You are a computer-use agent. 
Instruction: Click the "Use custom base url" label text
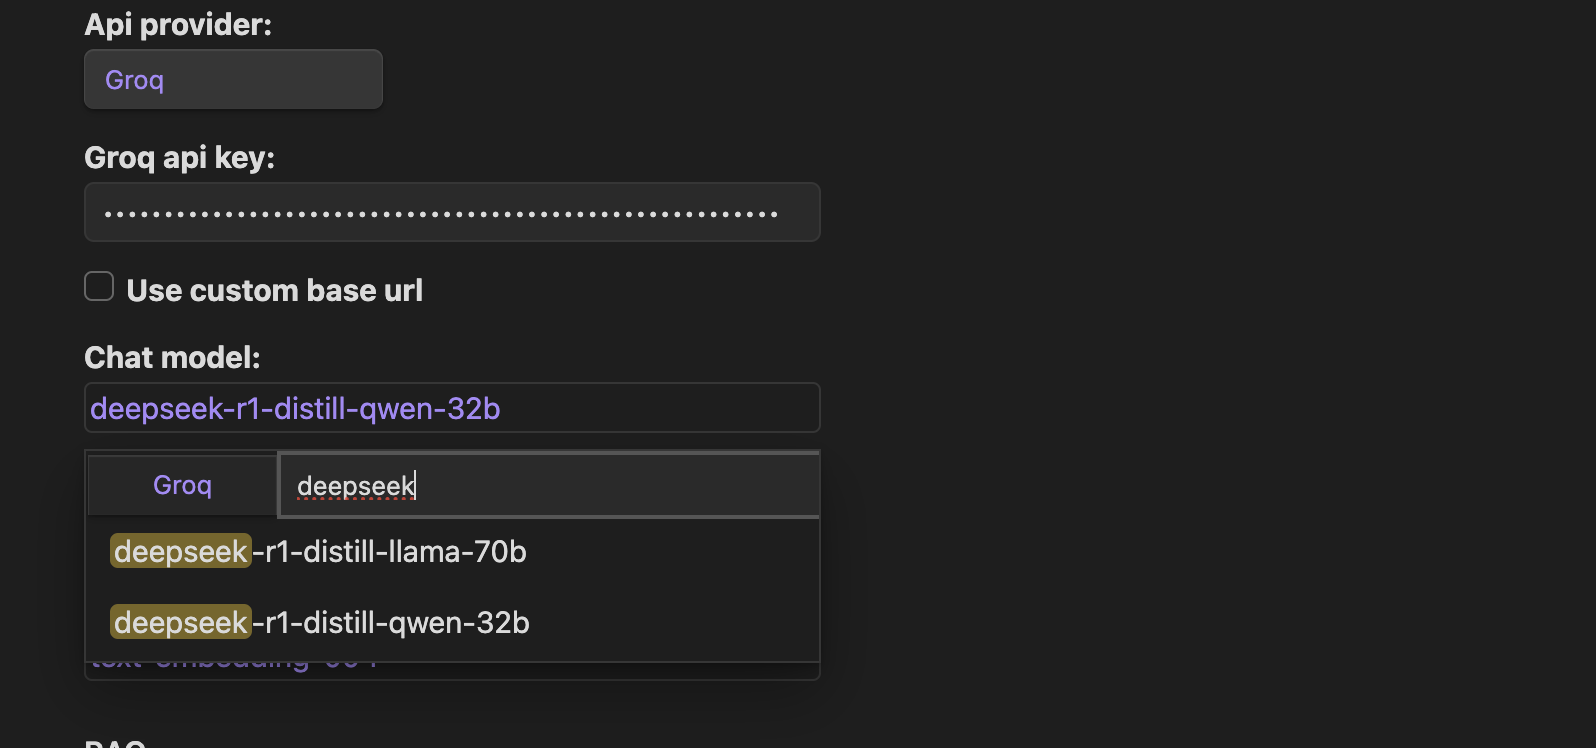pyautogui.click(x=274, y=291)
